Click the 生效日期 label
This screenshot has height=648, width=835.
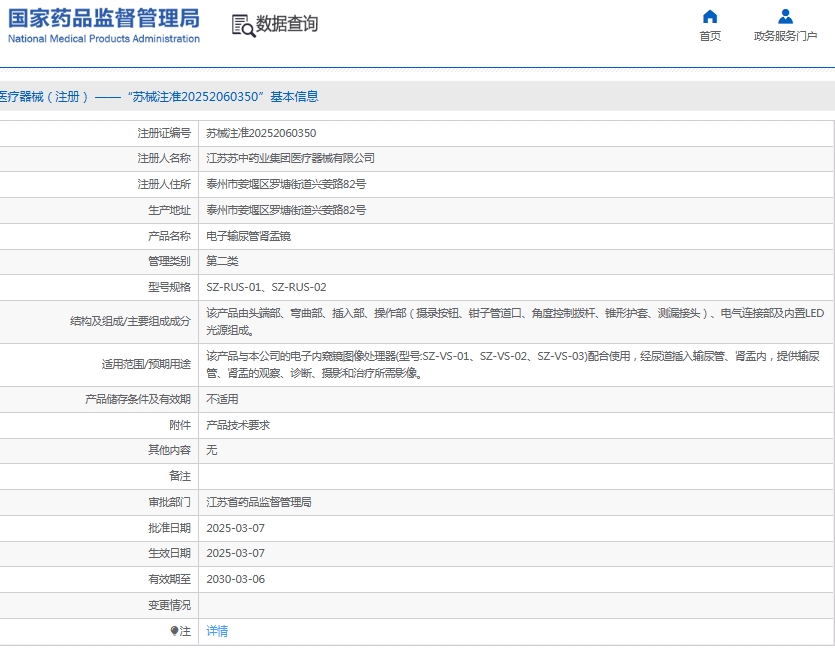point(169,553)
